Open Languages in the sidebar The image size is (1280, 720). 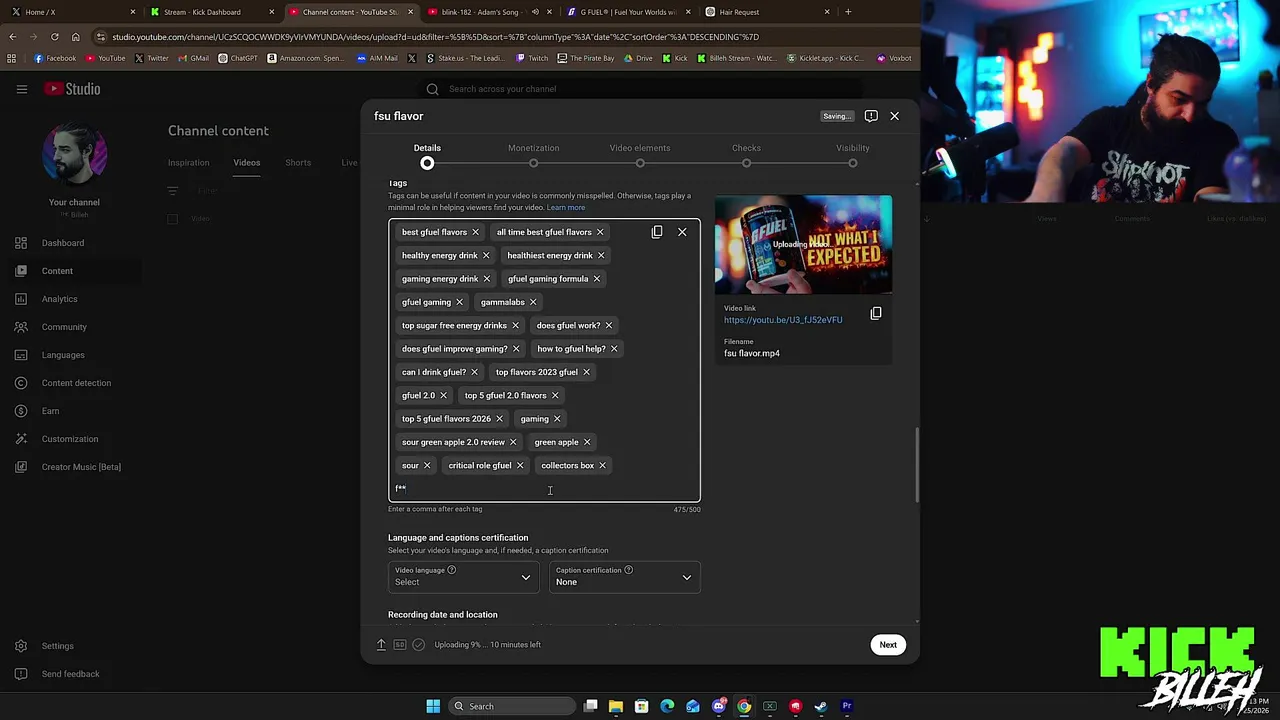click(x=63, y=355)
